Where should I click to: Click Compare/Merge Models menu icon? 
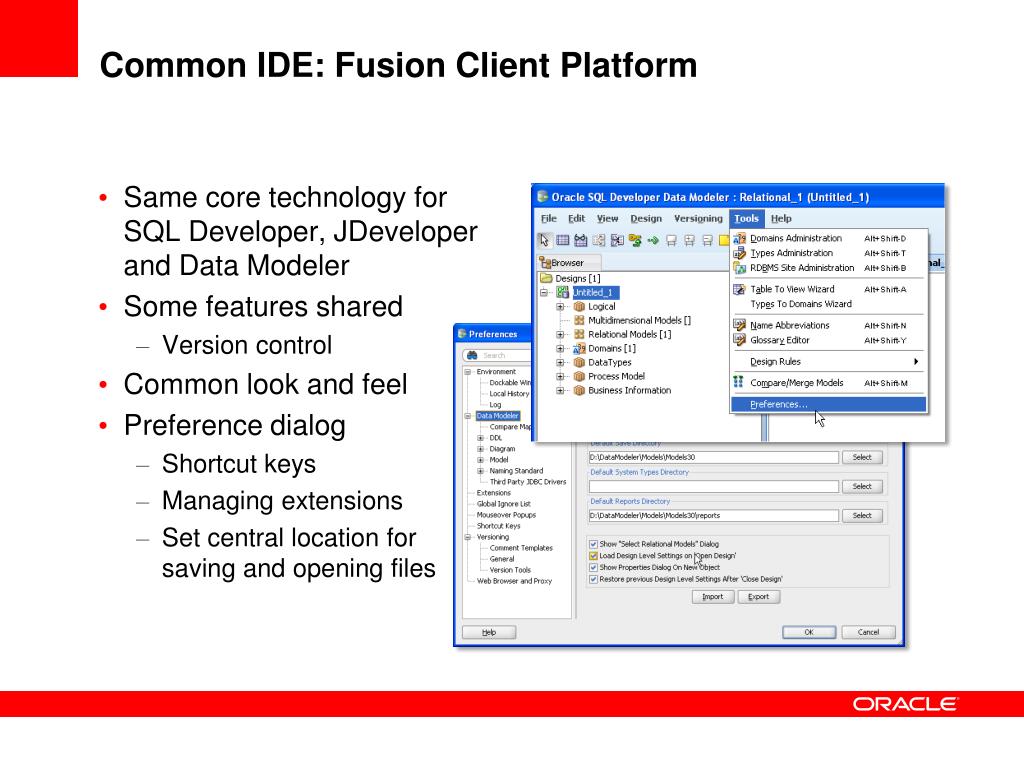[x=739, y=383]
